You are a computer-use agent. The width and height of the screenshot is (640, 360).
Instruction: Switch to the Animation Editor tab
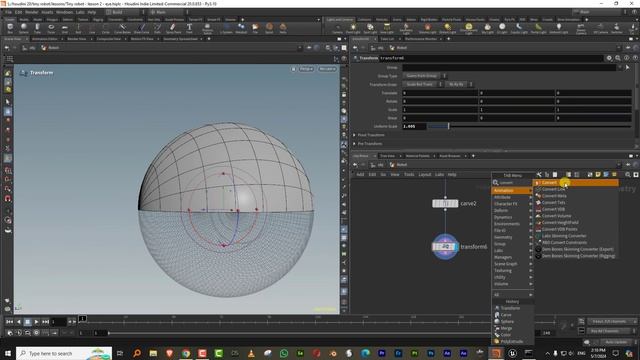[x=44, y=39]
